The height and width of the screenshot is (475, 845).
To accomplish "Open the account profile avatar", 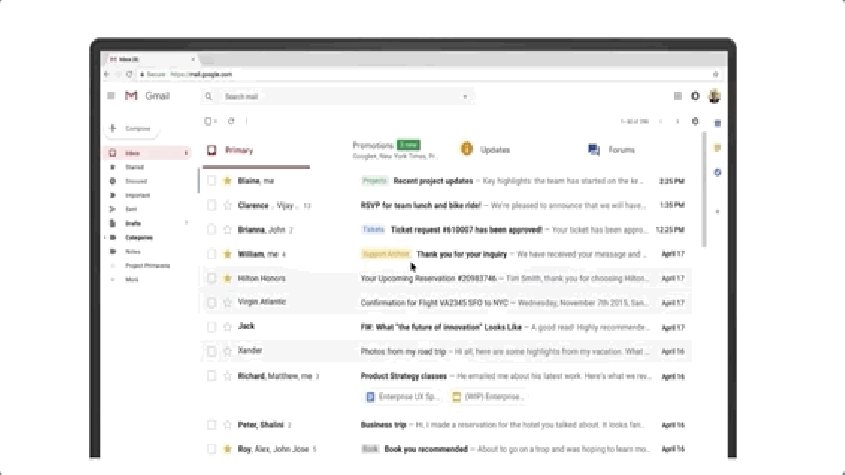I will (715, 96).
